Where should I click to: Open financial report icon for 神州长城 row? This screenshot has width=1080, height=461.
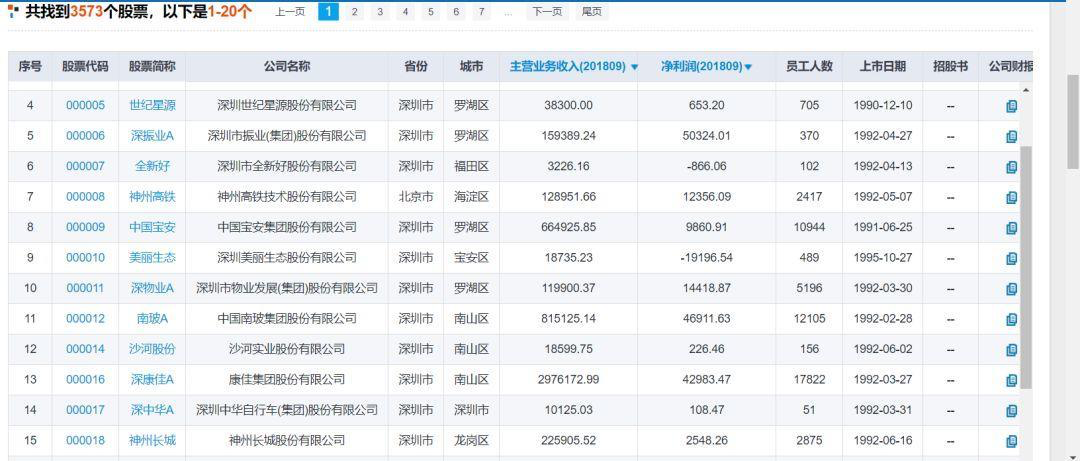(1011, 441)
